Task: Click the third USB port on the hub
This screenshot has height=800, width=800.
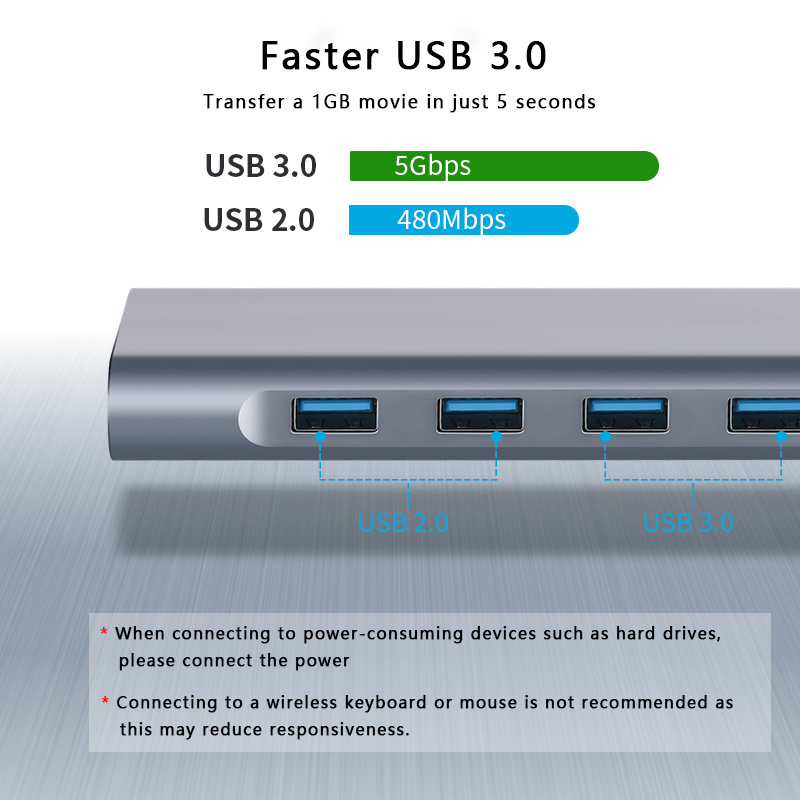Action: point(626,415)
